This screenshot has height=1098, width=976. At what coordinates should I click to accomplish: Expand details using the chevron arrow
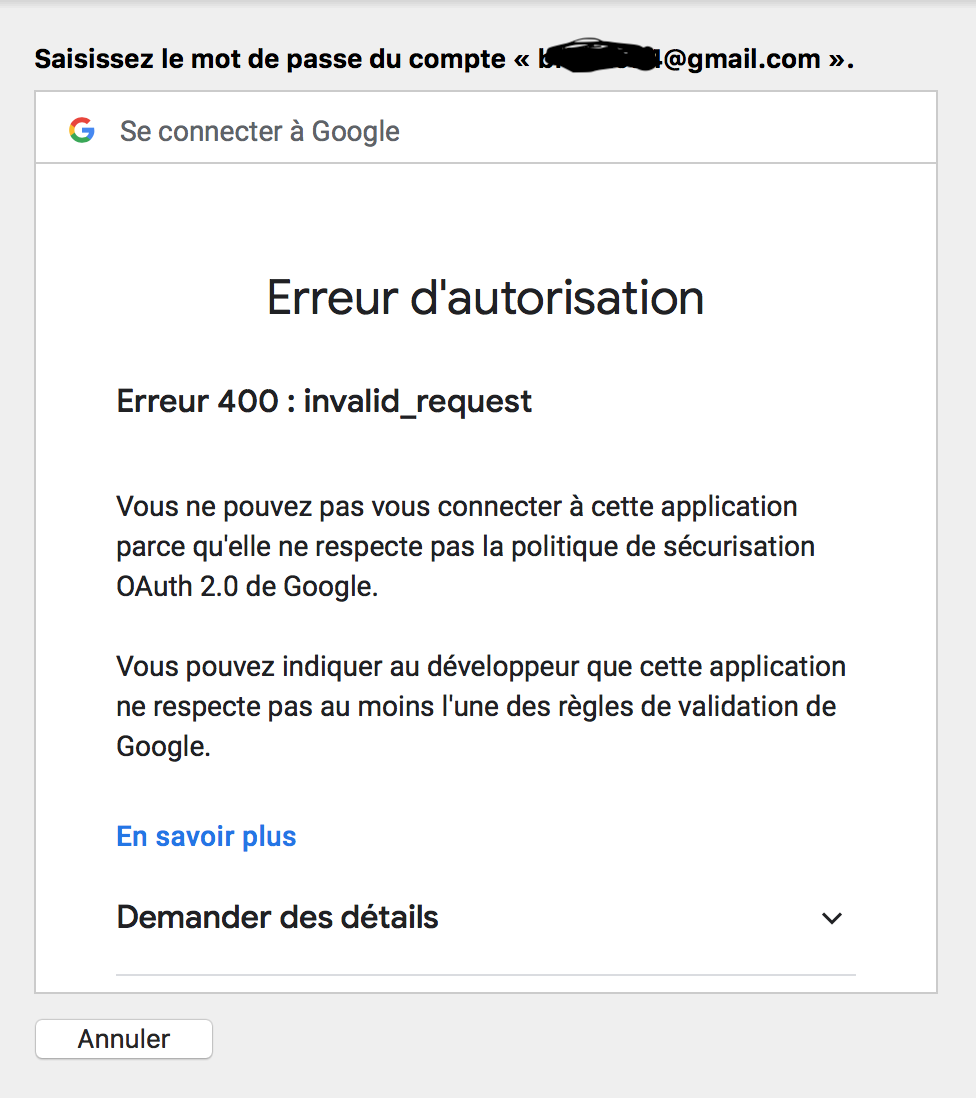coord(831,918)
